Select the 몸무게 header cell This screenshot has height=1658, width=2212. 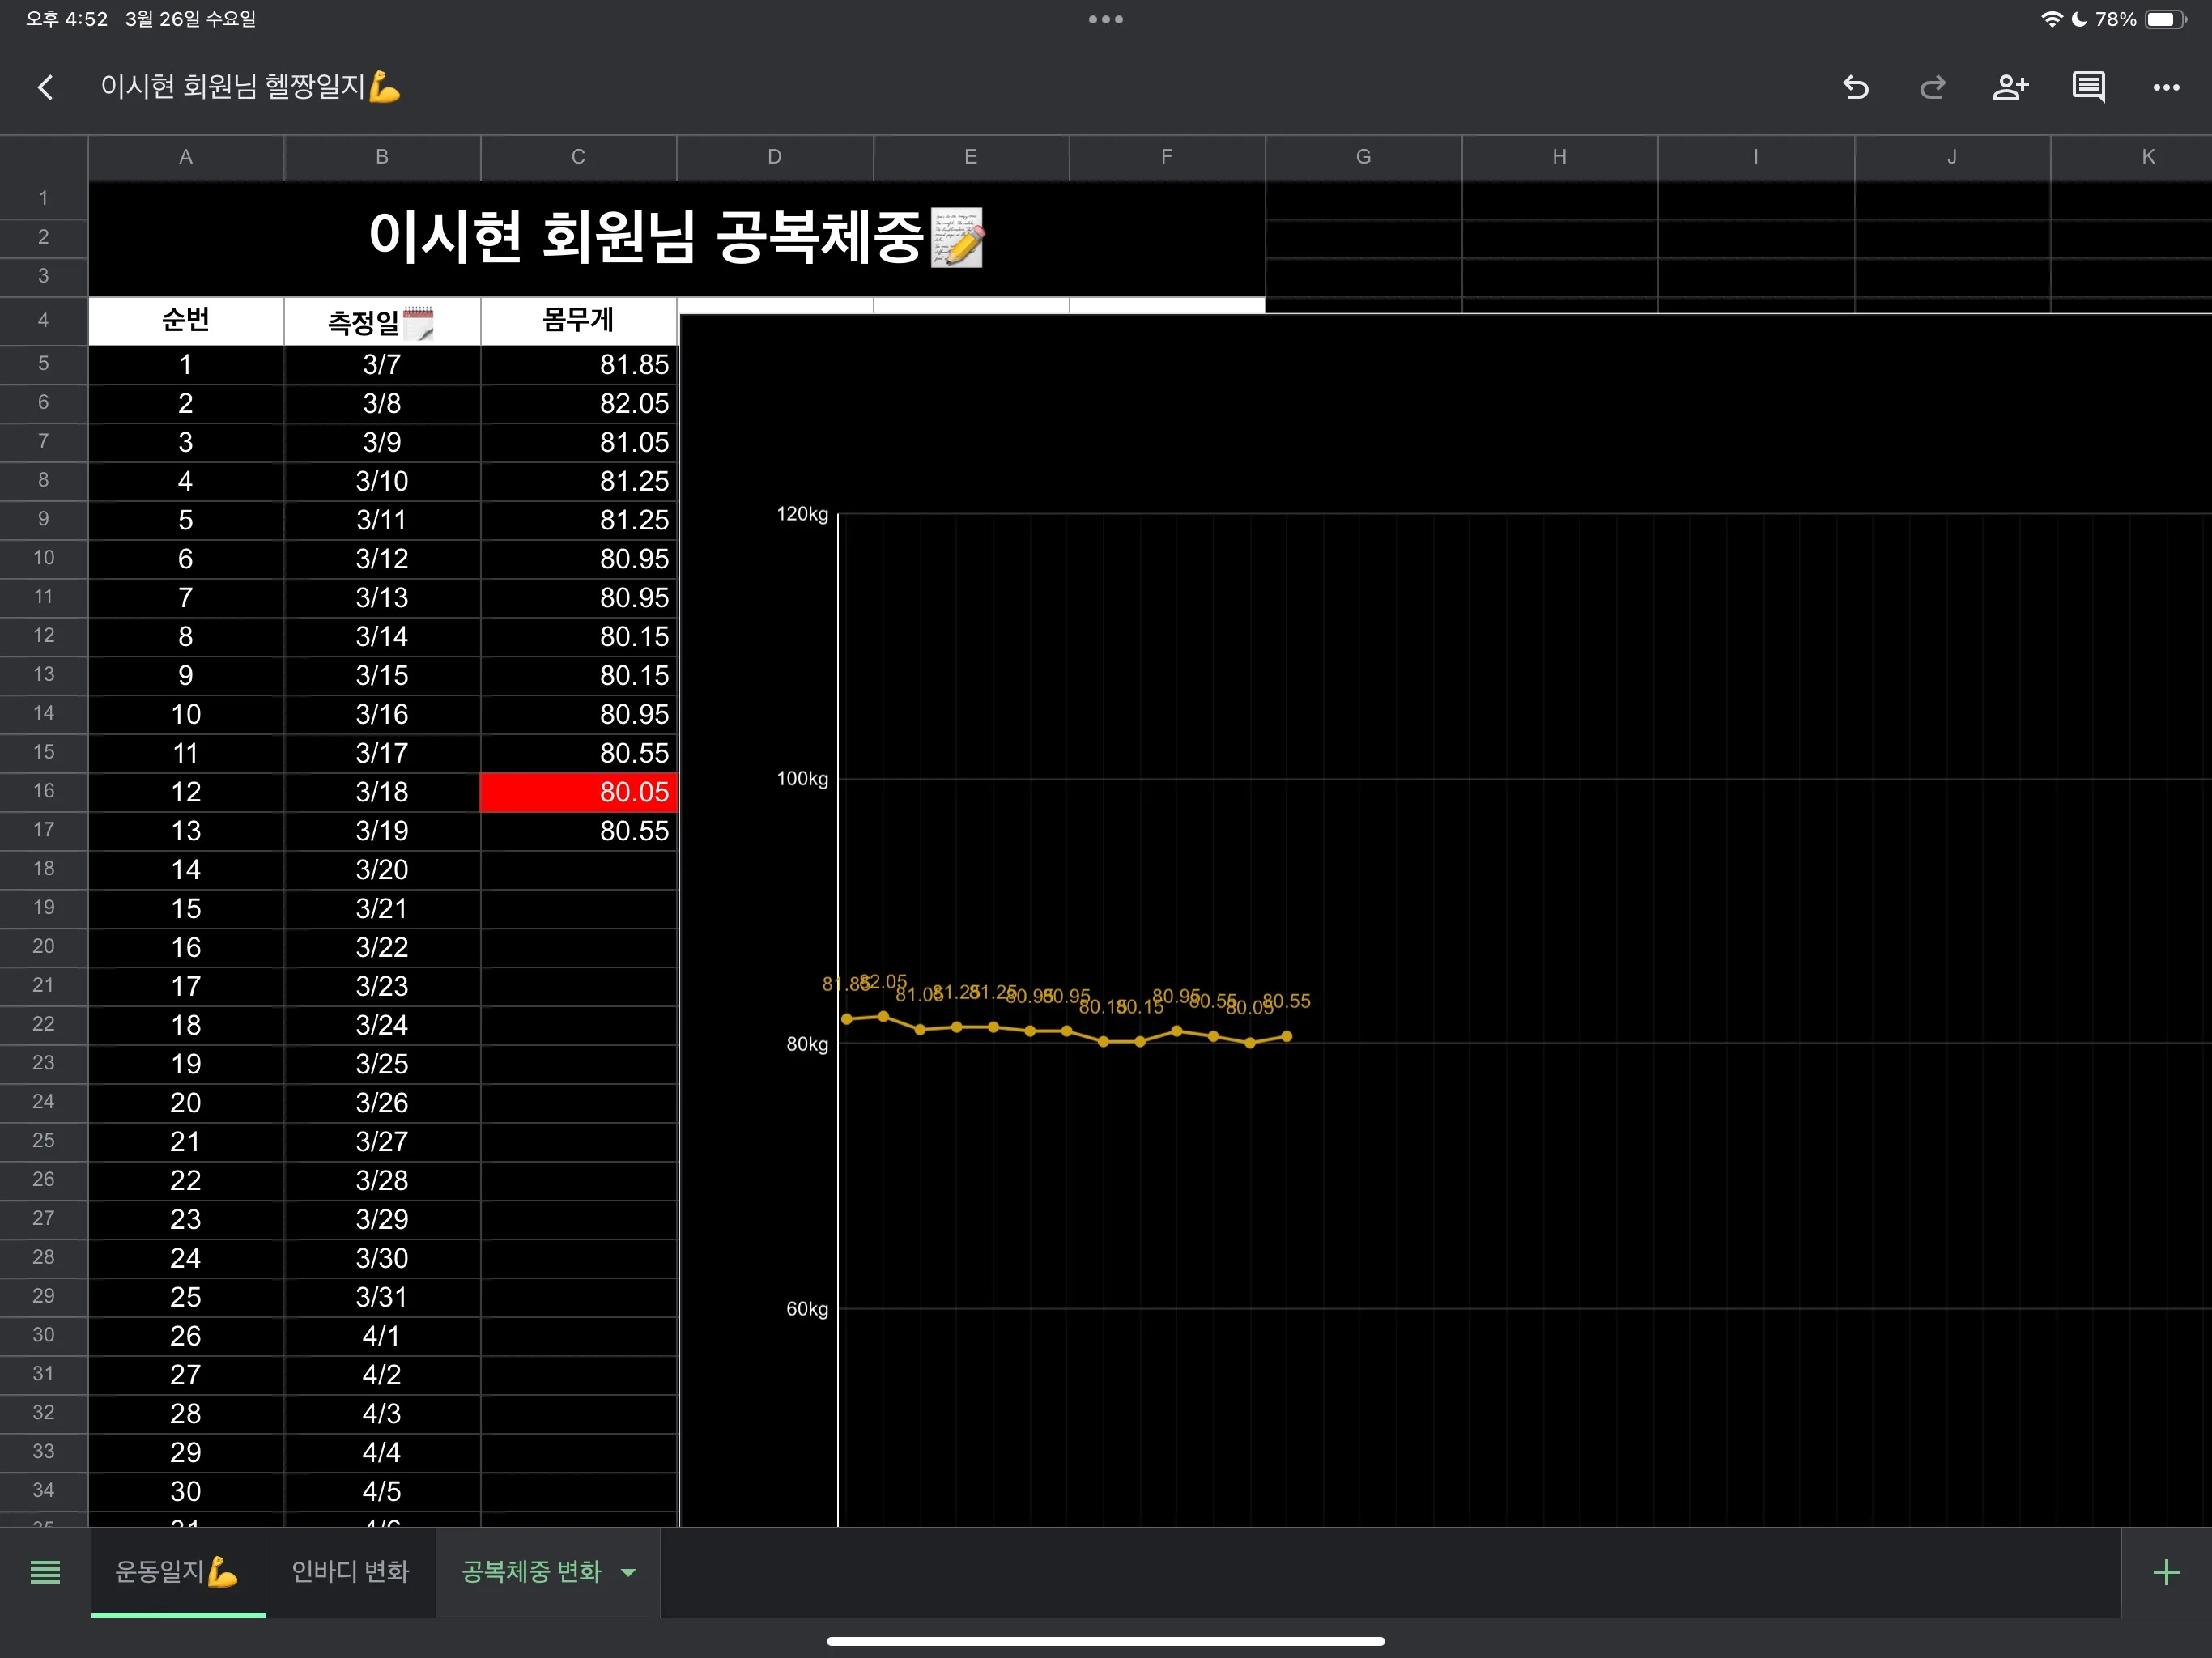[x=578, y=321]
